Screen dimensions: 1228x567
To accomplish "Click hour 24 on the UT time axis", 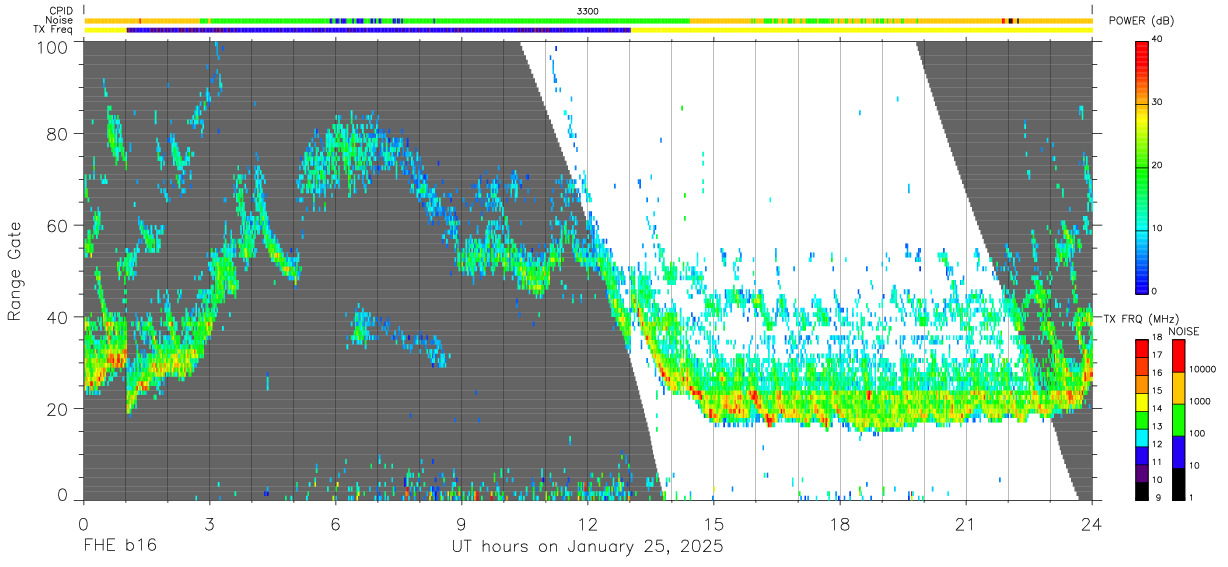I will point(1092,524).
